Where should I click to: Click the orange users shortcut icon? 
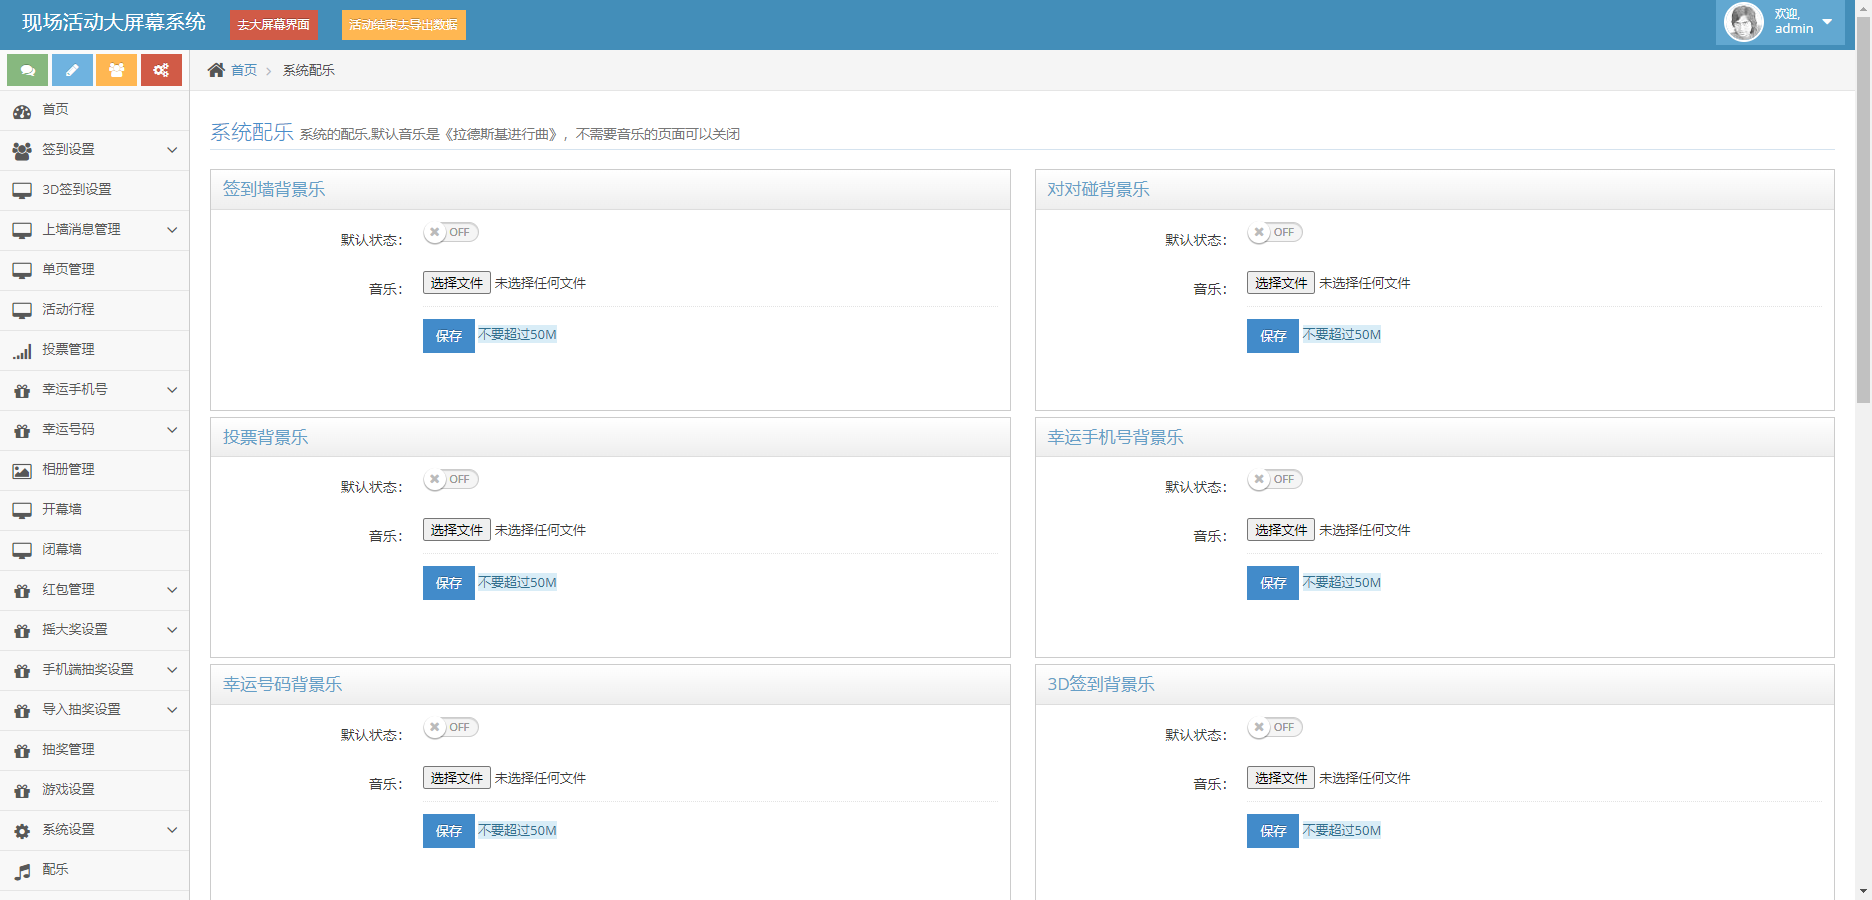pyautogui.click(x=116, y=70)
